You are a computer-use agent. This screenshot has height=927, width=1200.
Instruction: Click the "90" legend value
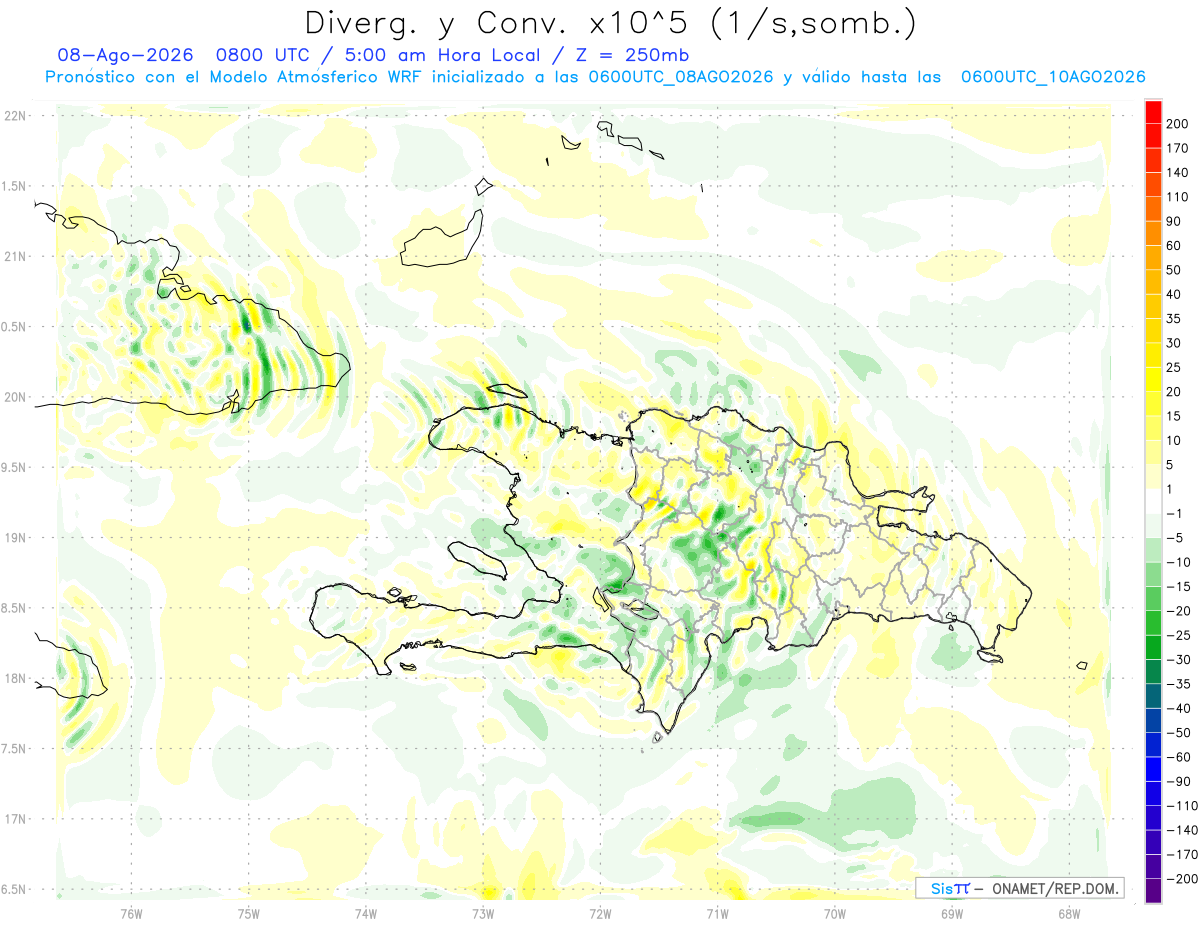1174,221
